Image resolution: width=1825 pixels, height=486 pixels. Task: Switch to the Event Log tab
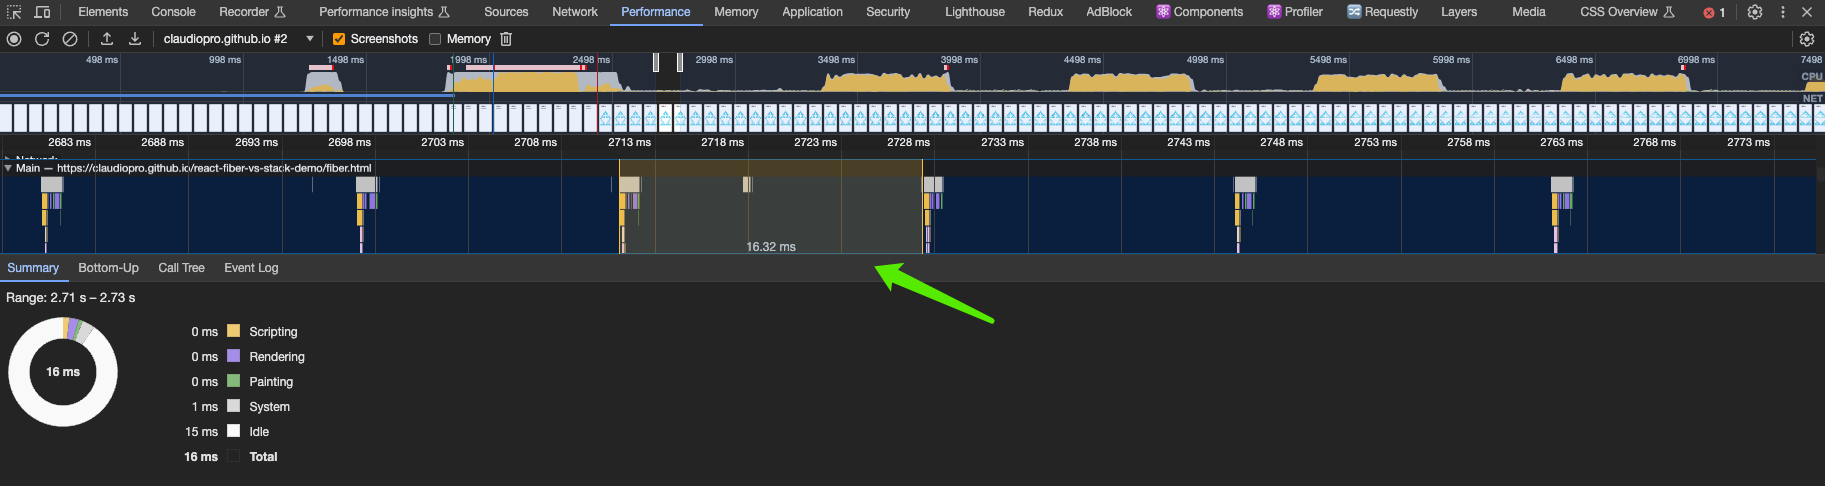pyautogui.click(x=251, y=268)
